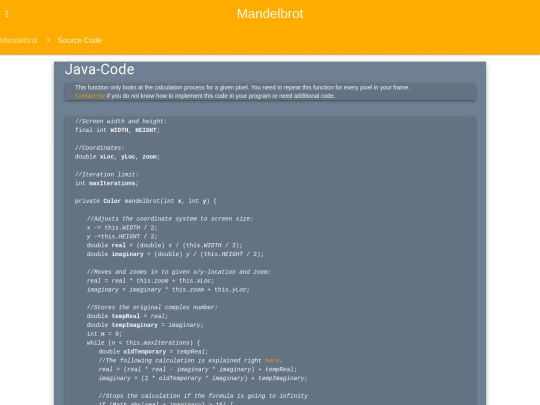Viewport: 540px width, 405px height.
Task: Click the line 'final int WIDTH, HEIGHT;'
Action: 117,130
